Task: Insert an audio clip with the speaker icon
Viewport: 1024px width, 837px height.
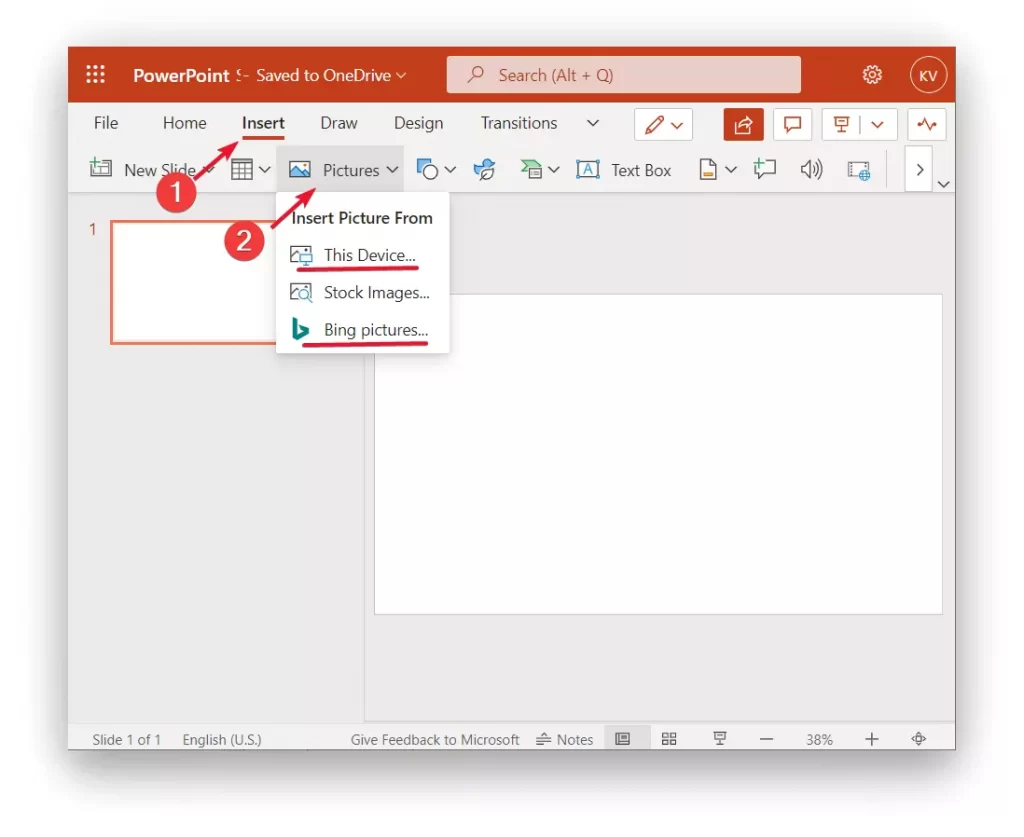Action: [x=810, y=169]
